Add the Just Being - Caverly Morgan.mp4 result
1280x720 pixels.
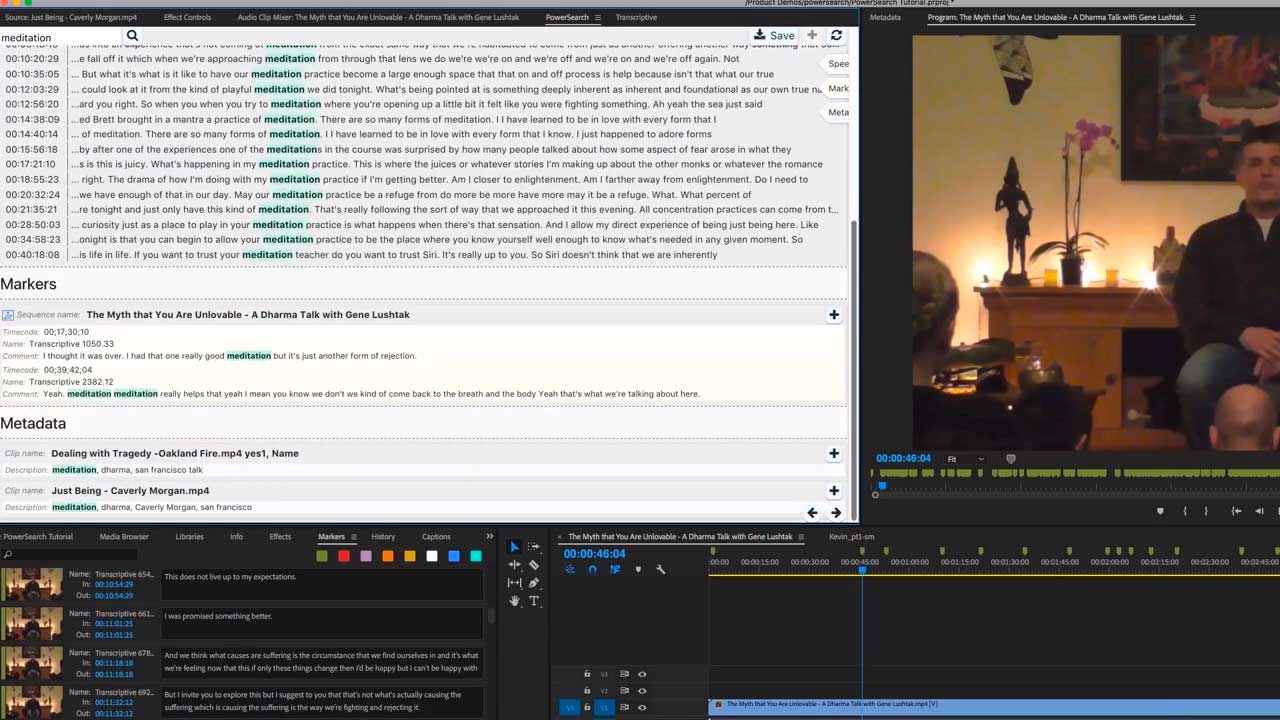click(834, 491)
